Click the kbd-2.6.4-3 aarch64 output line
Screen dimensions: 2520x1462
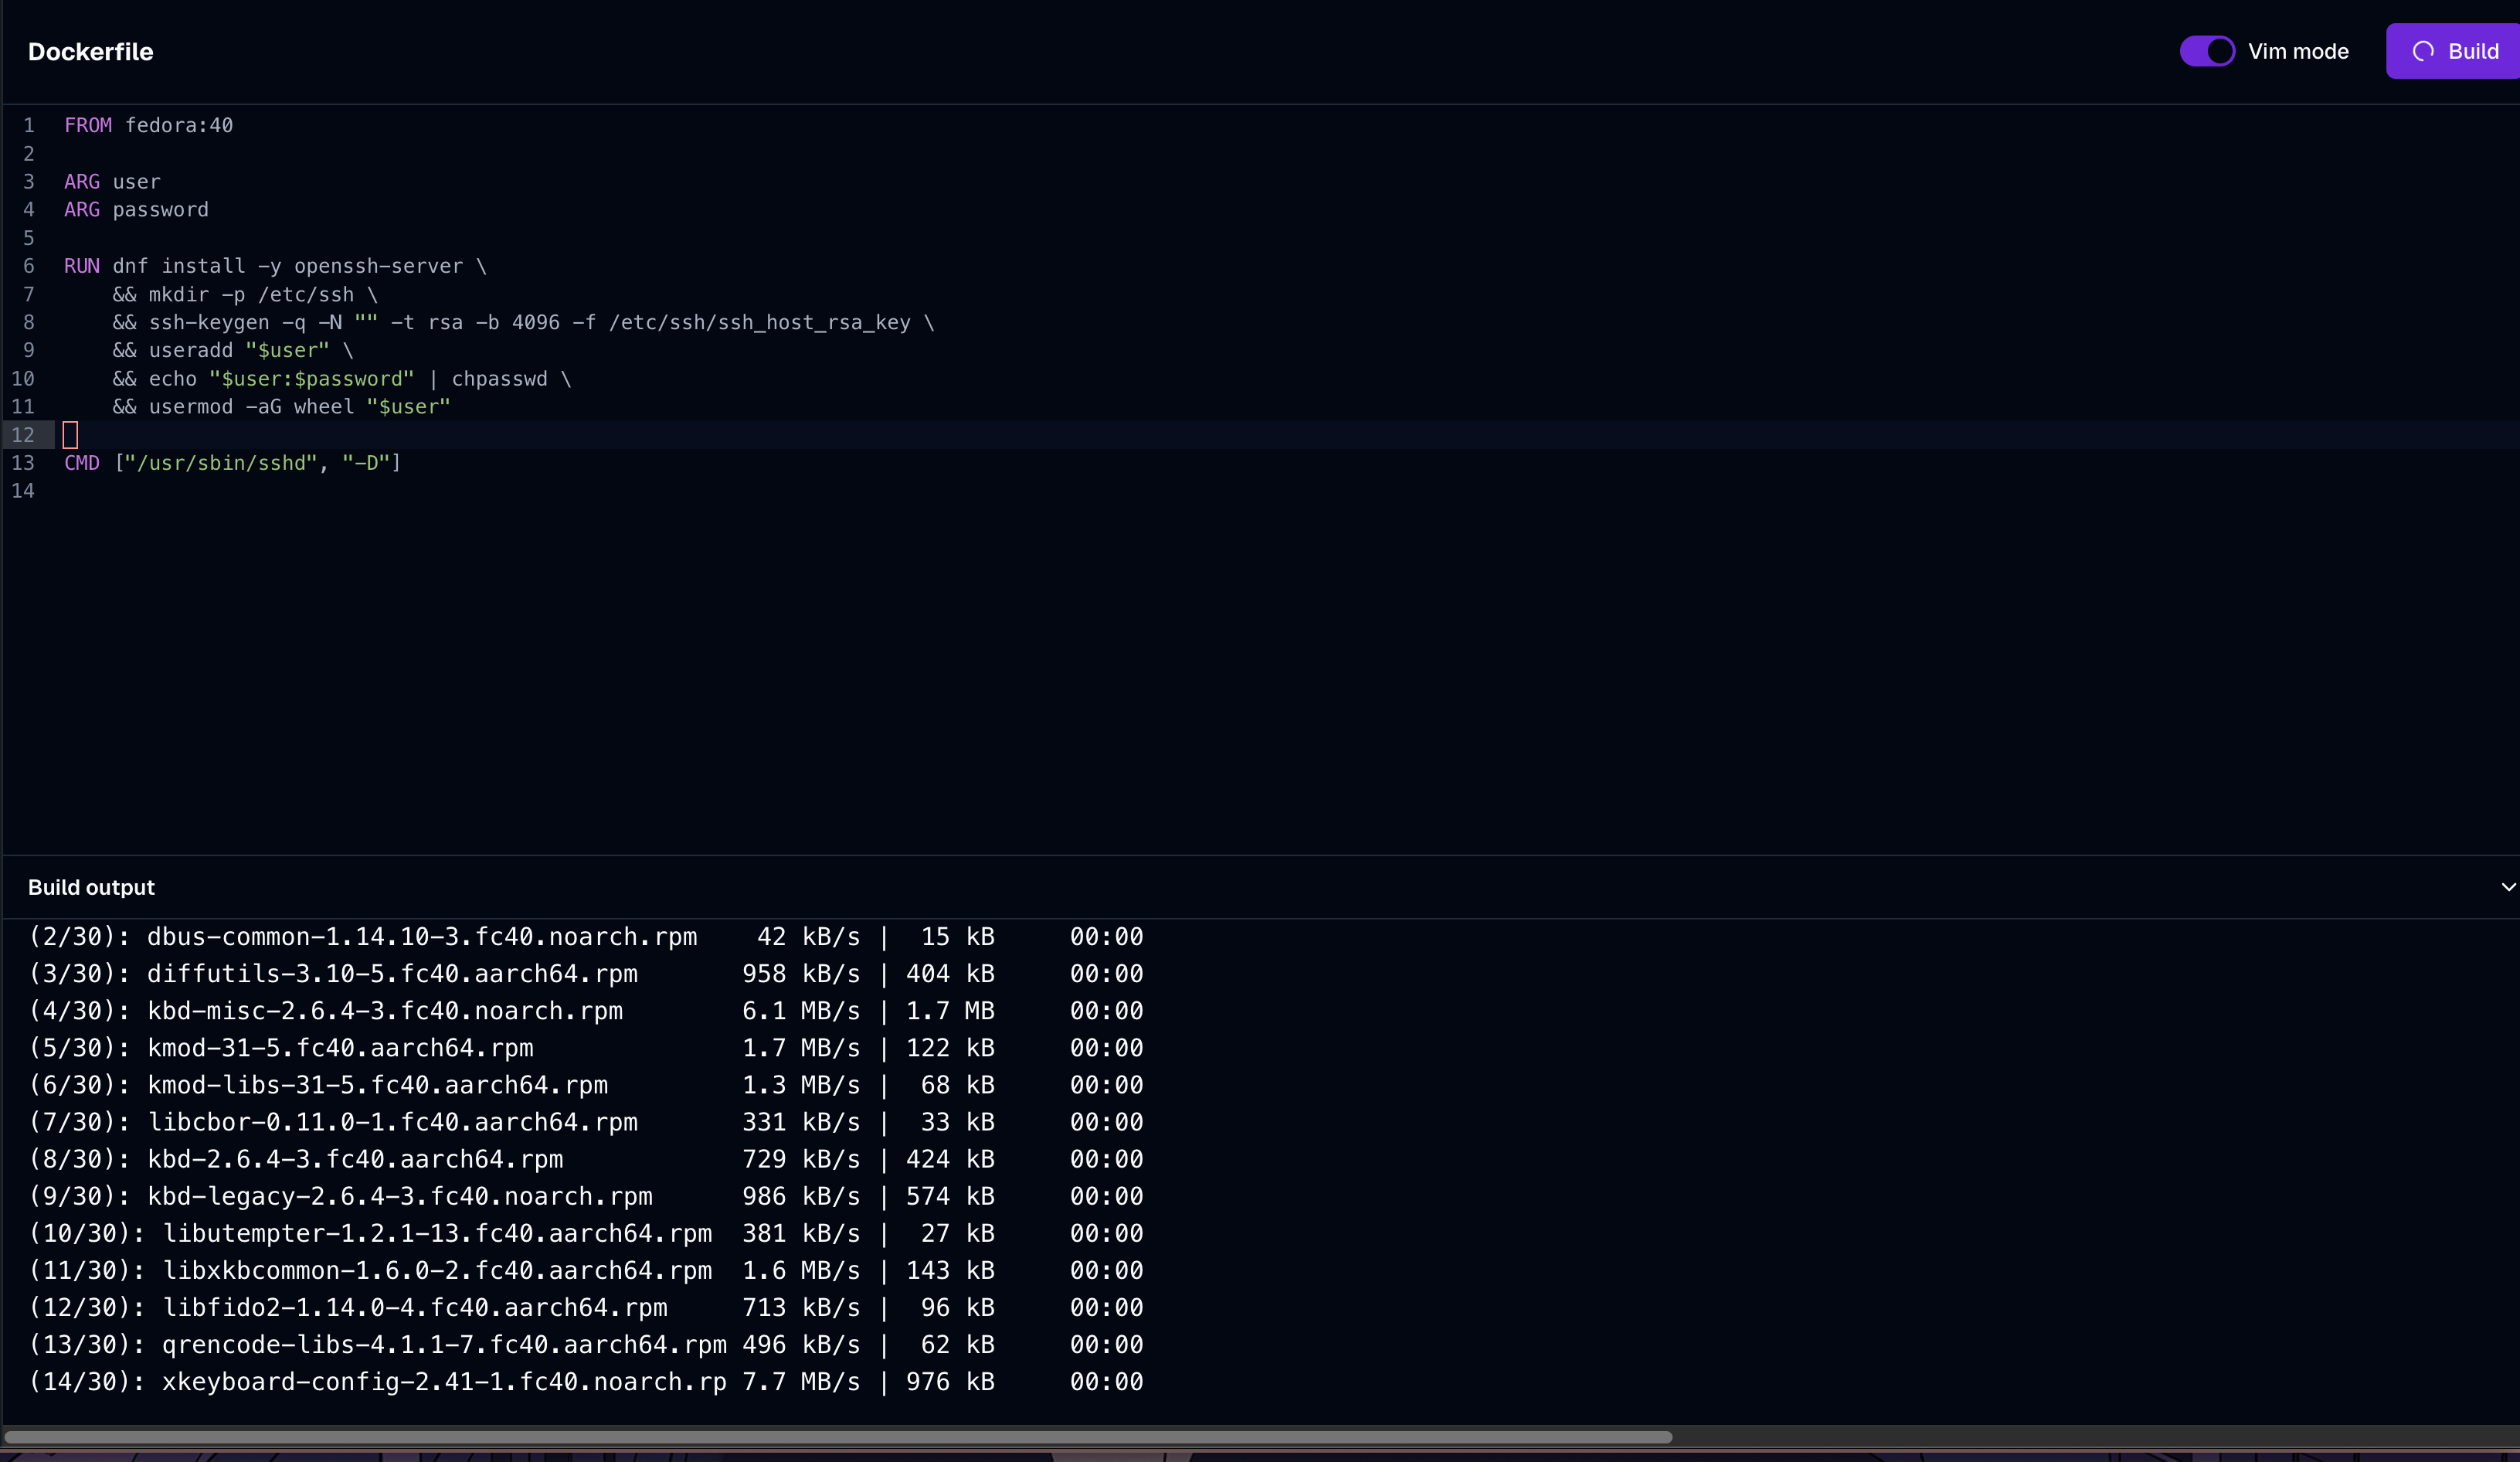(x=586, y=1159)
